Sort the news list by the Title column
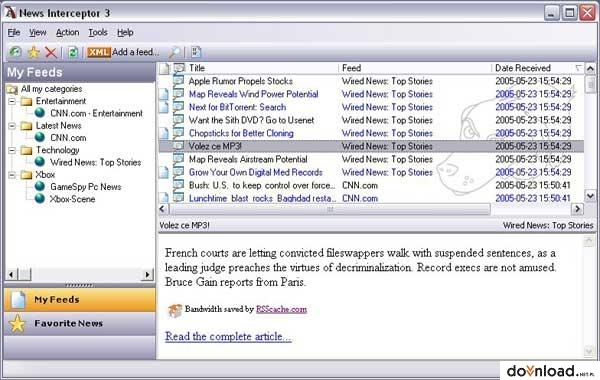 [262, 68]
